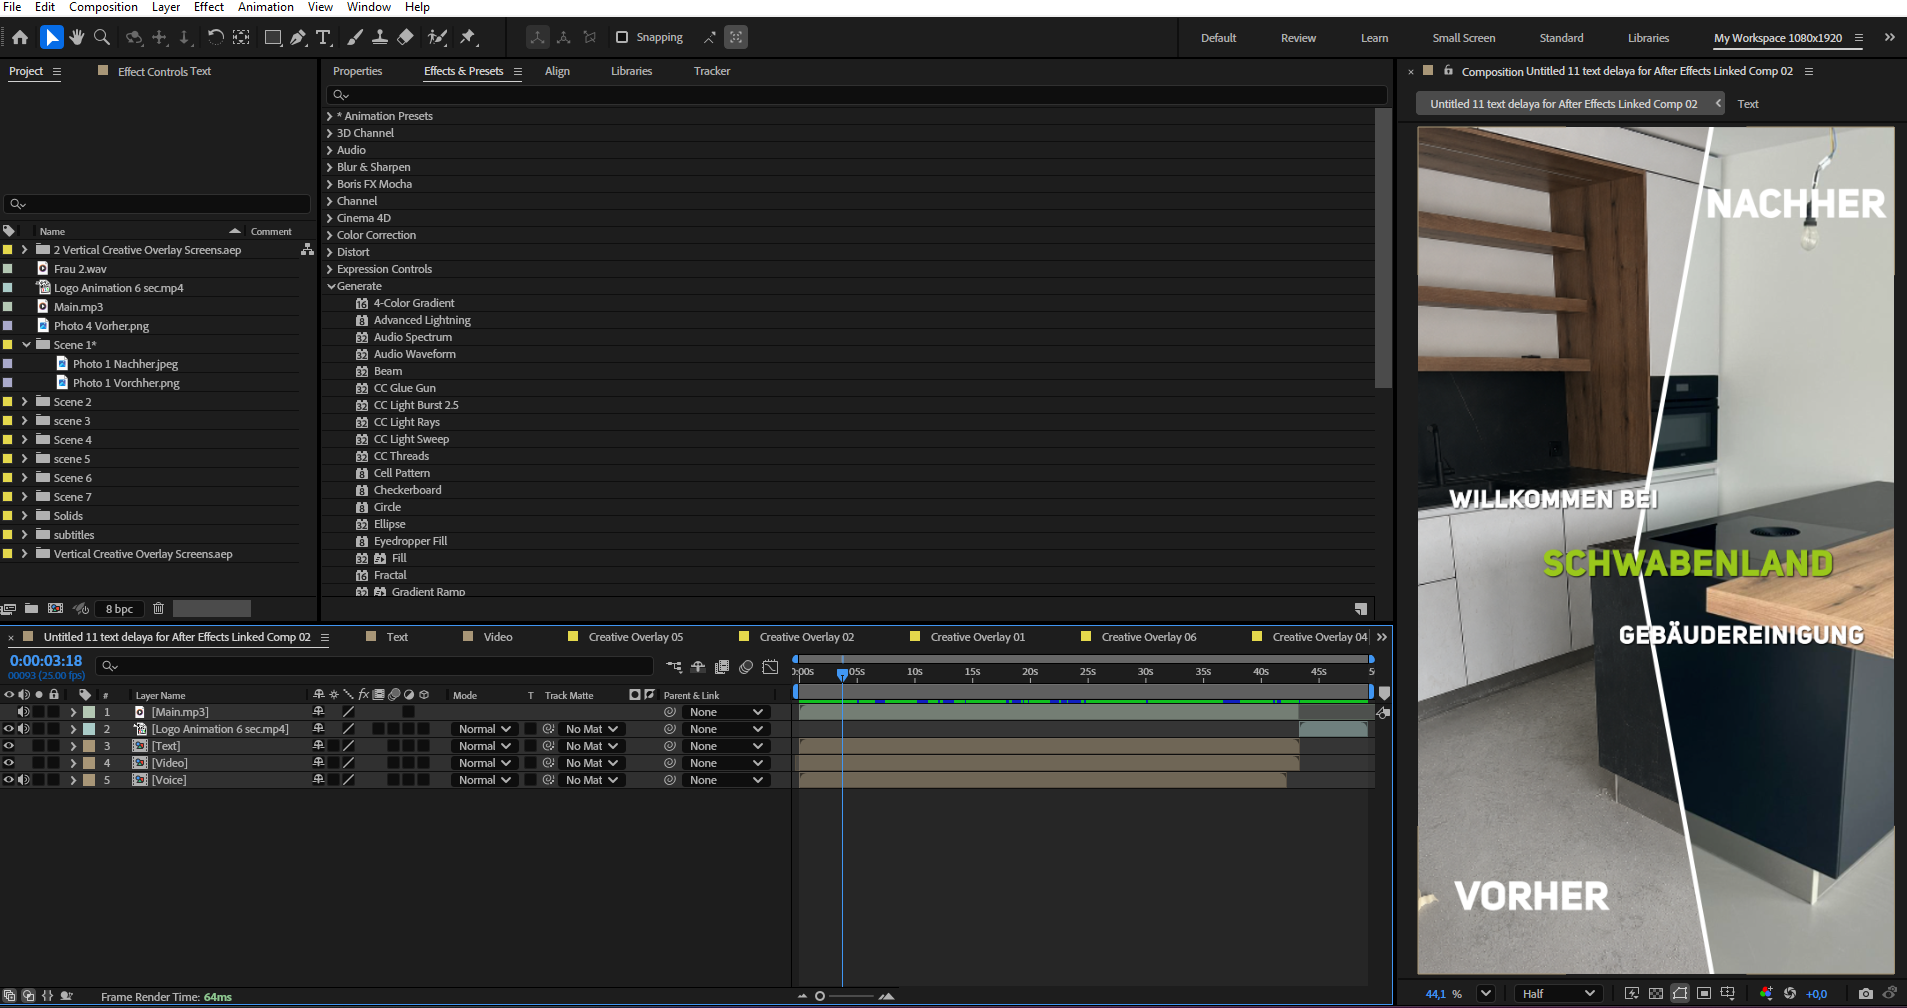
Task: Select the Eraser tool
Action: 405,37
